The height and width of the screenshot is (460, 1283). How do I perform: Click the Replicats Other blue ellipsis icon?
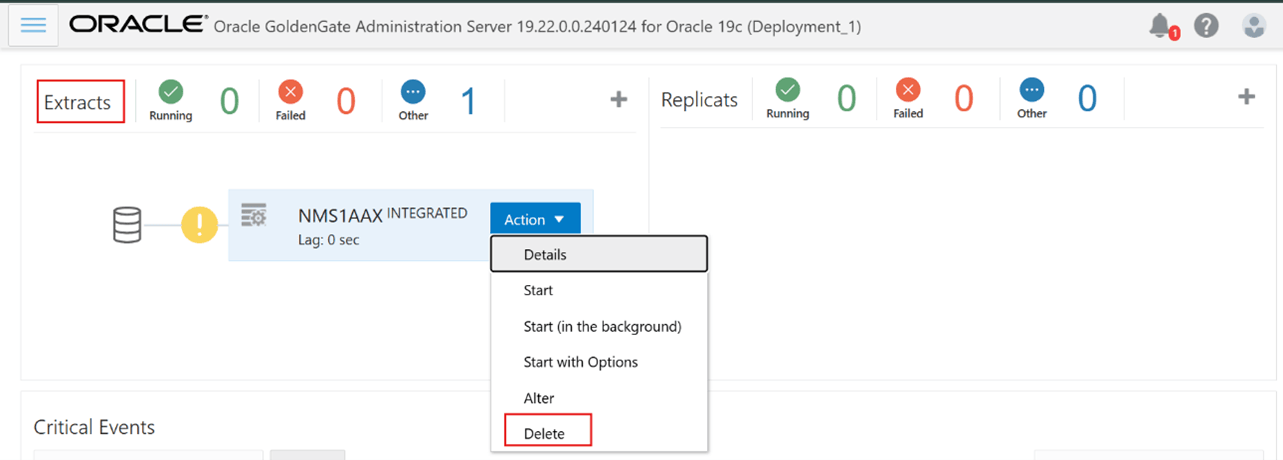tap(1032, 90)
